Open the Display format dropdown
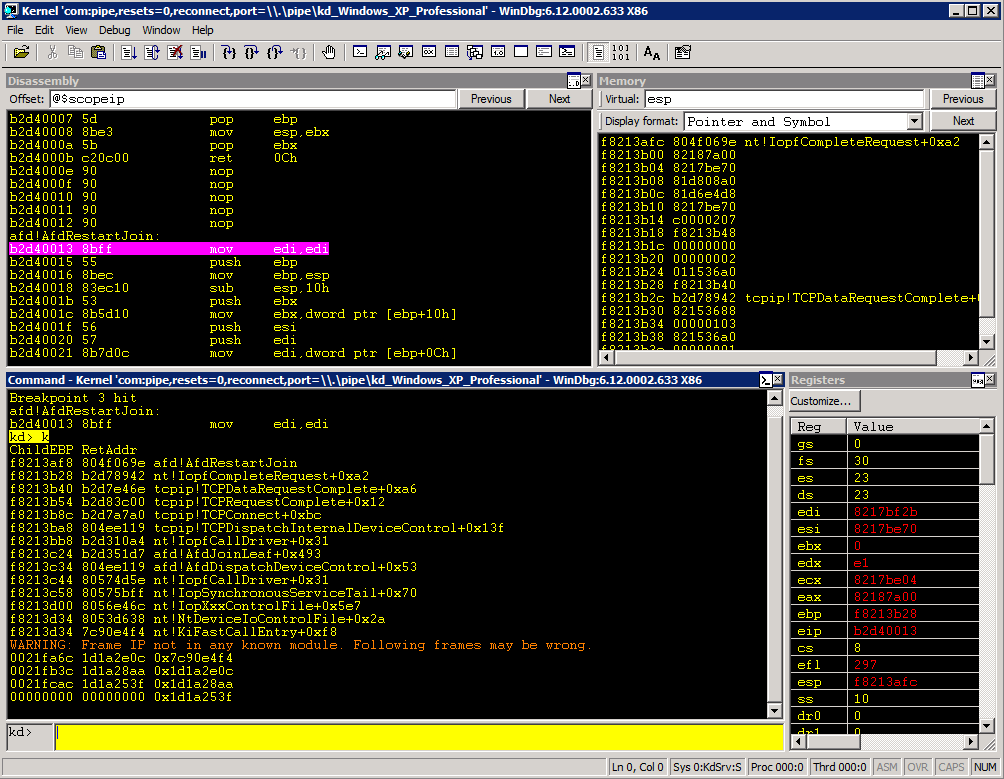The image size is (1004, 779). (914, 122)
